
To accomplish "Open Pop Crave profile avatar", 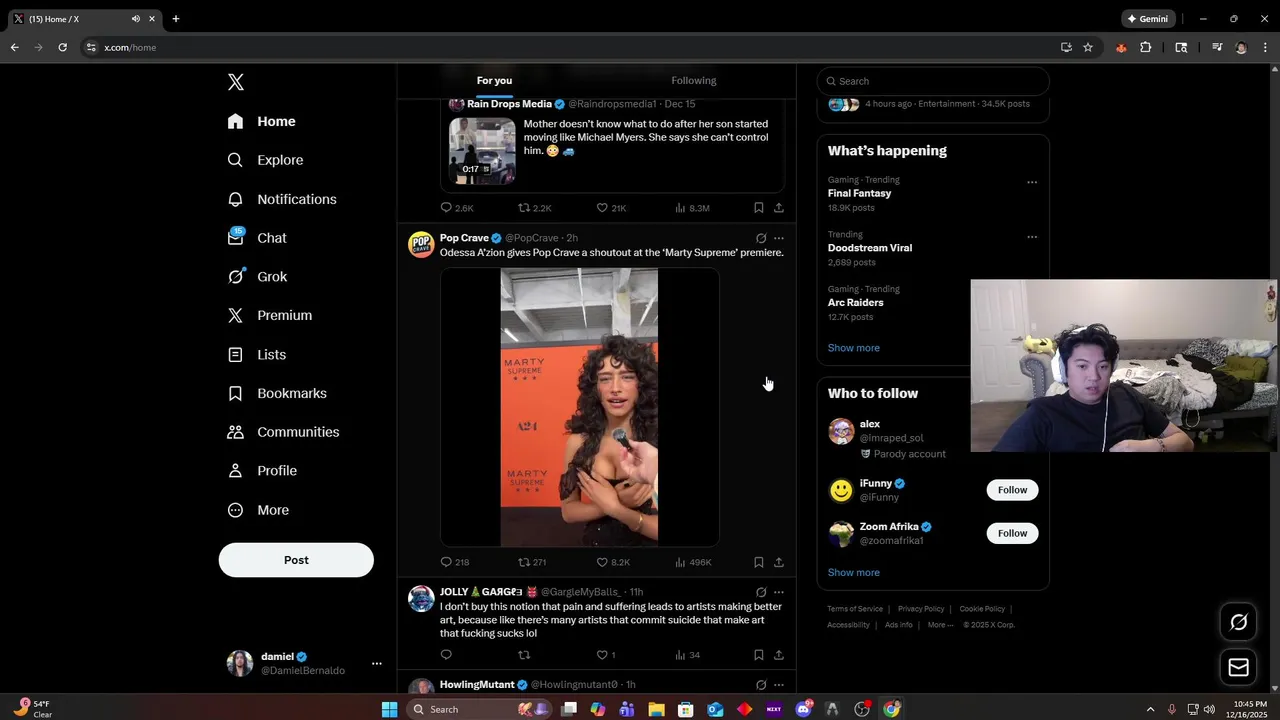I will [421, 245].
